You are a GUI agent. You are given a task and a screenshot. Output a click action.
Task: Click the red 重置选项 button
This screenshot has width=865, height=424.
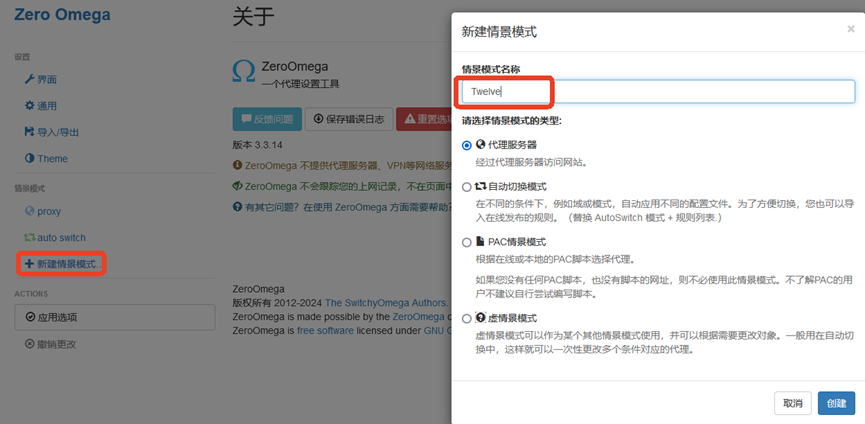[x=424, y=119]
